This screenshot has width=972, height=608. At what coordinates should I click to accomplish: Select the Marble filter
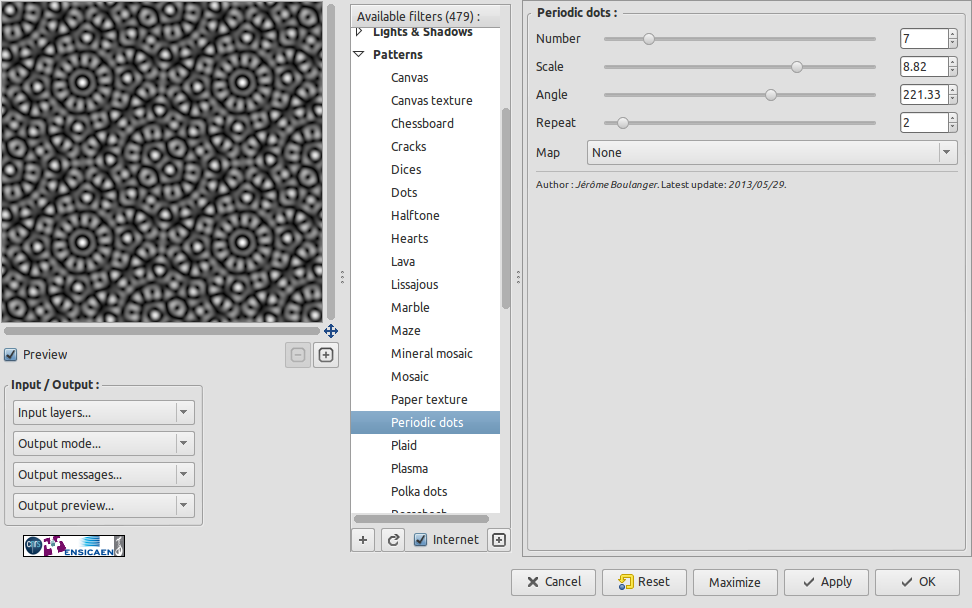[410, 307]
